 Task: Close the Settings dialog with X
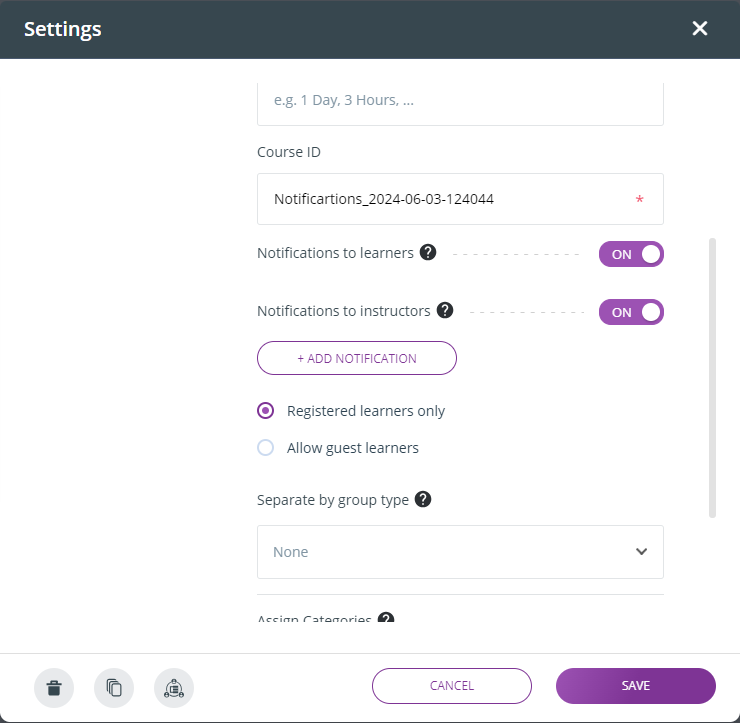[699, 28]
